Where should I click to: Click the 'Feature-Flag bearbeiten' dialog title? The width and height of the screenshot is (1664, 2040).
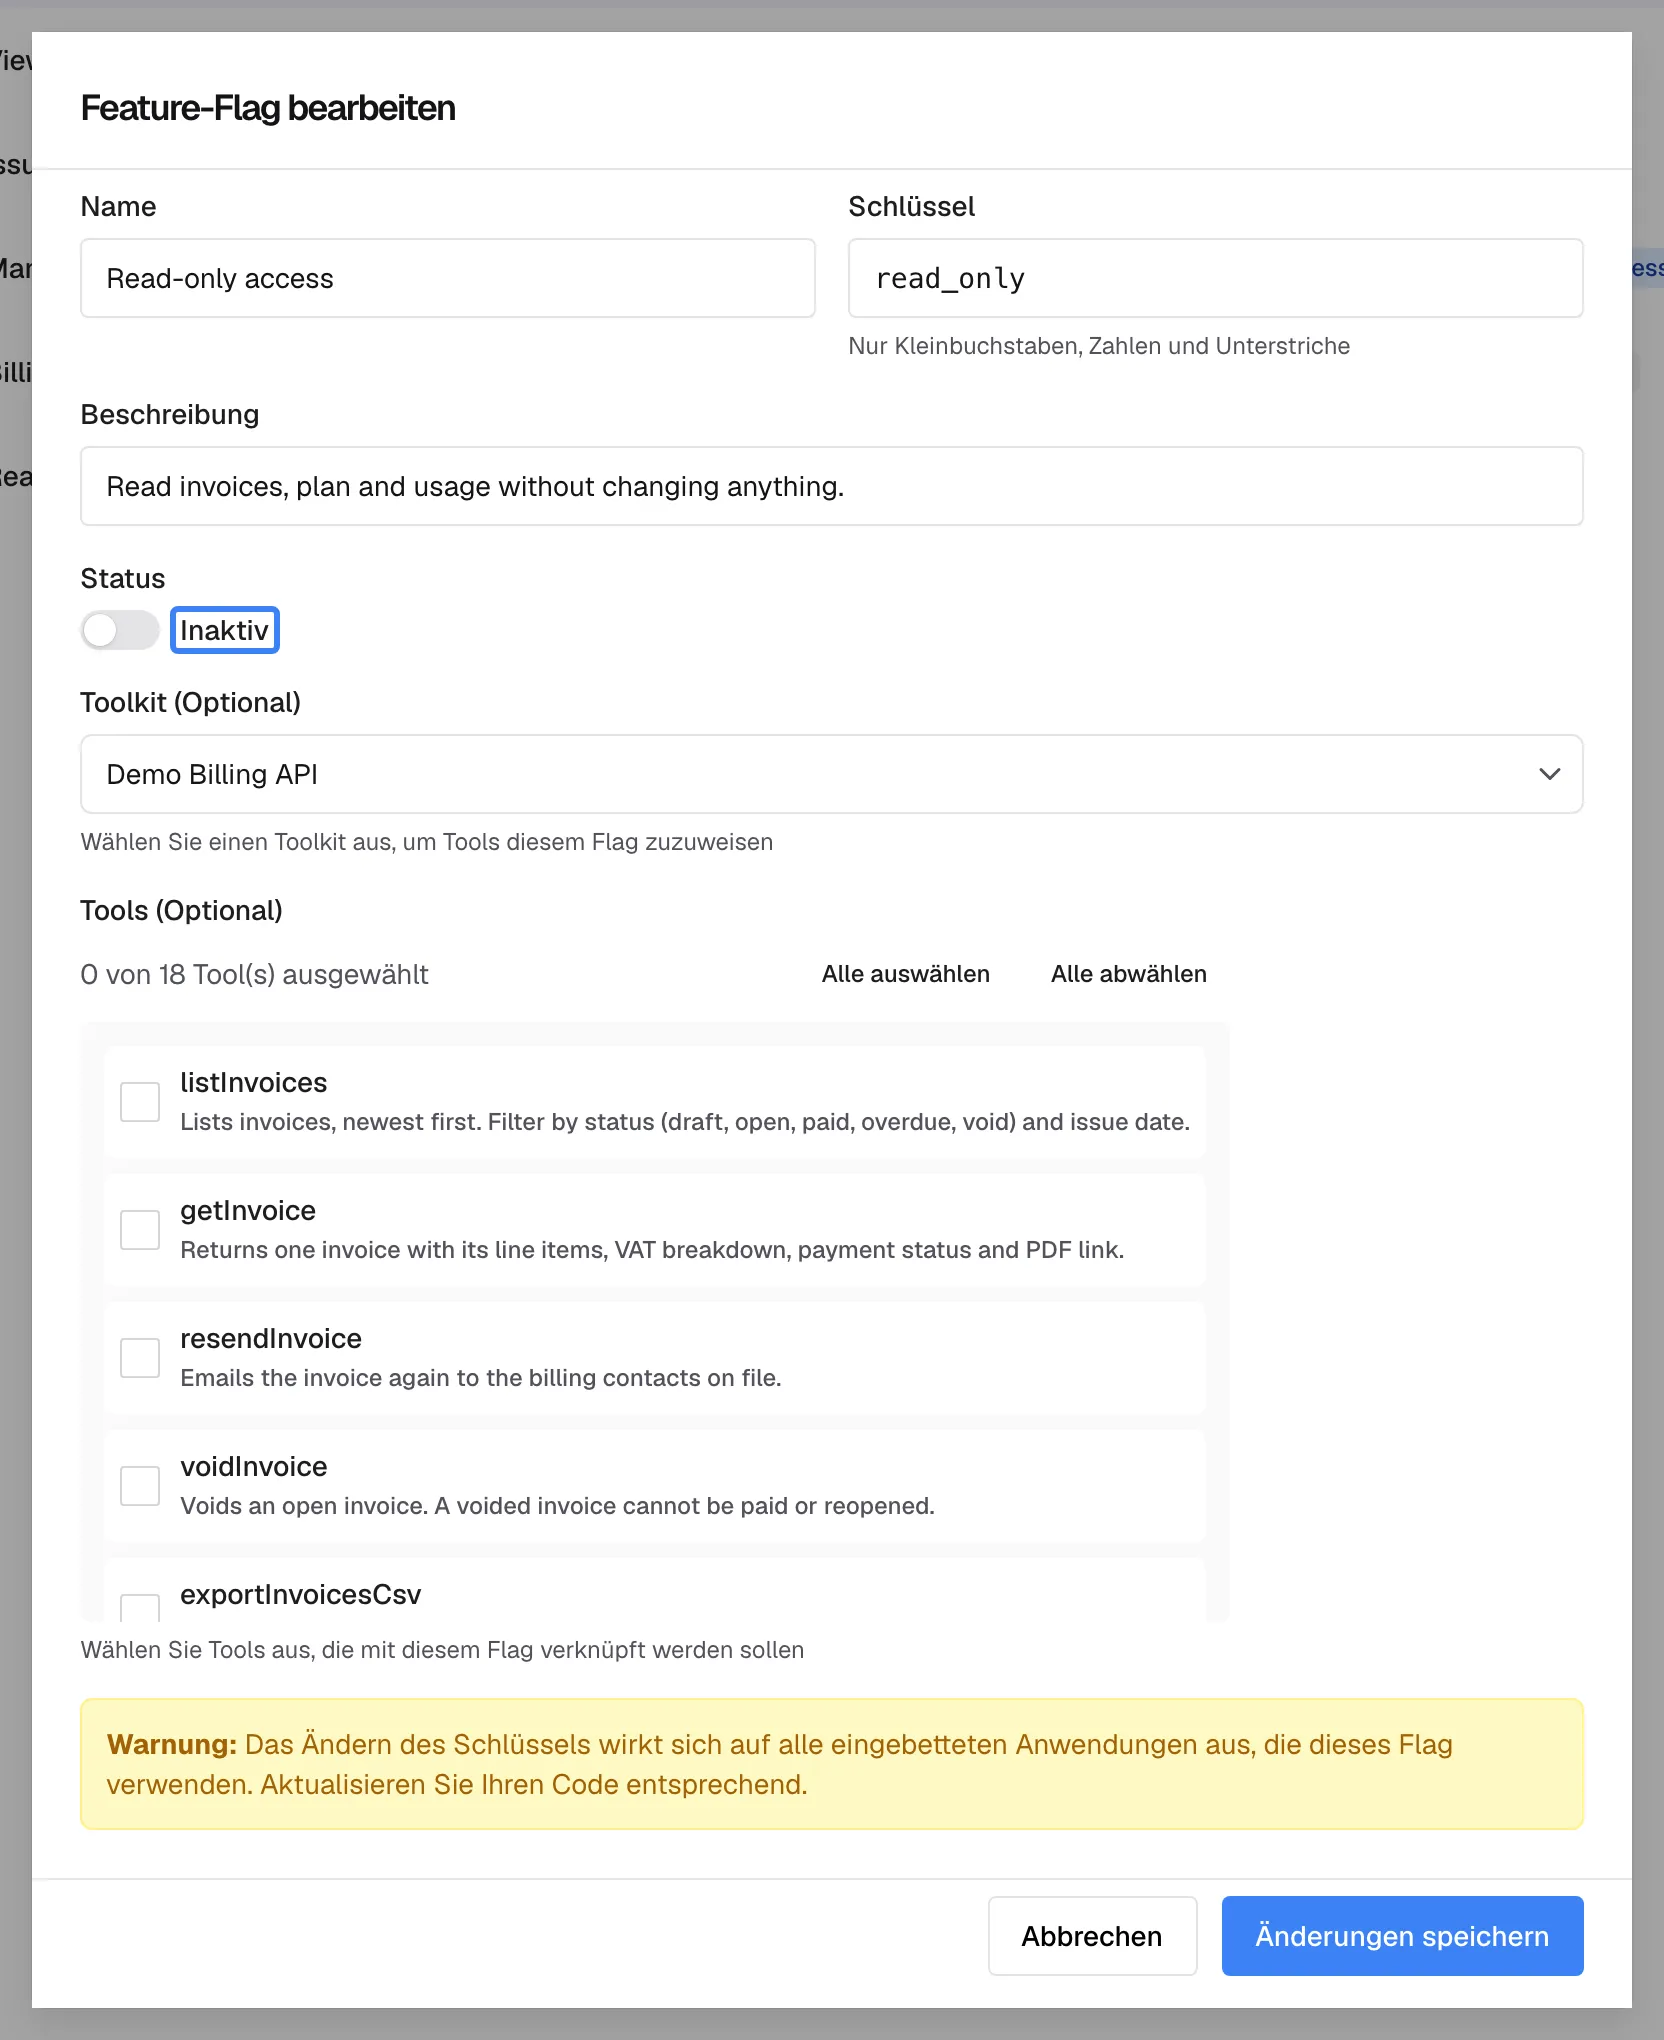coord(268,108)
